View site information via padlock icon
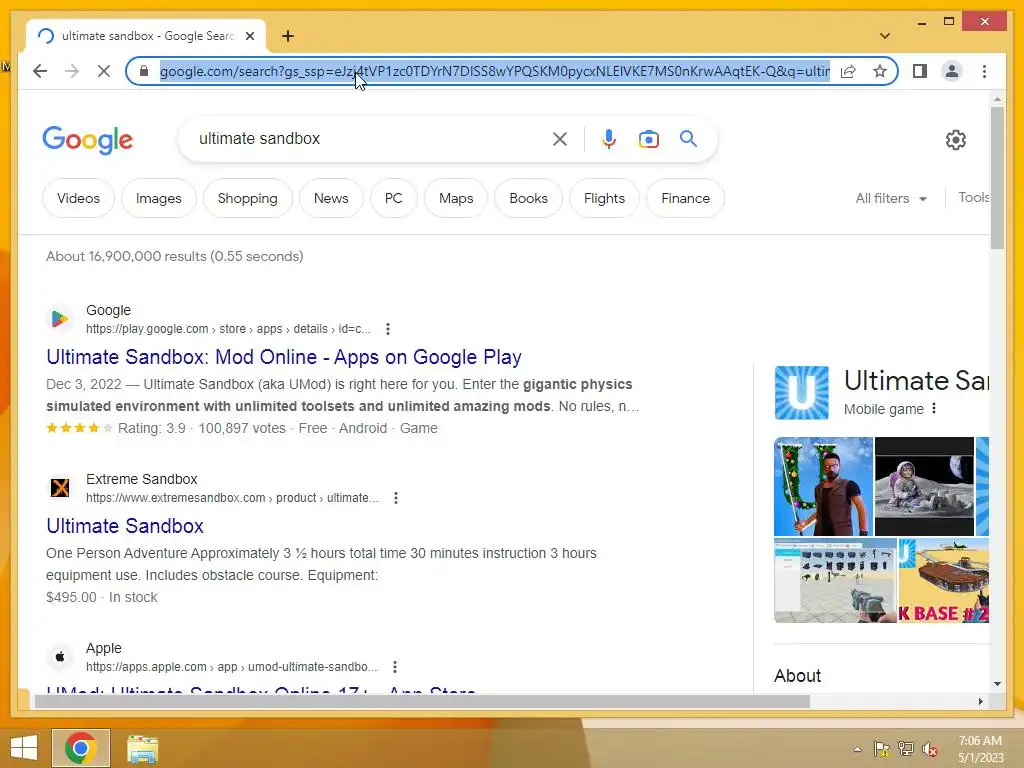This screenshot has width=1024, height=768. tap(144, 71)
